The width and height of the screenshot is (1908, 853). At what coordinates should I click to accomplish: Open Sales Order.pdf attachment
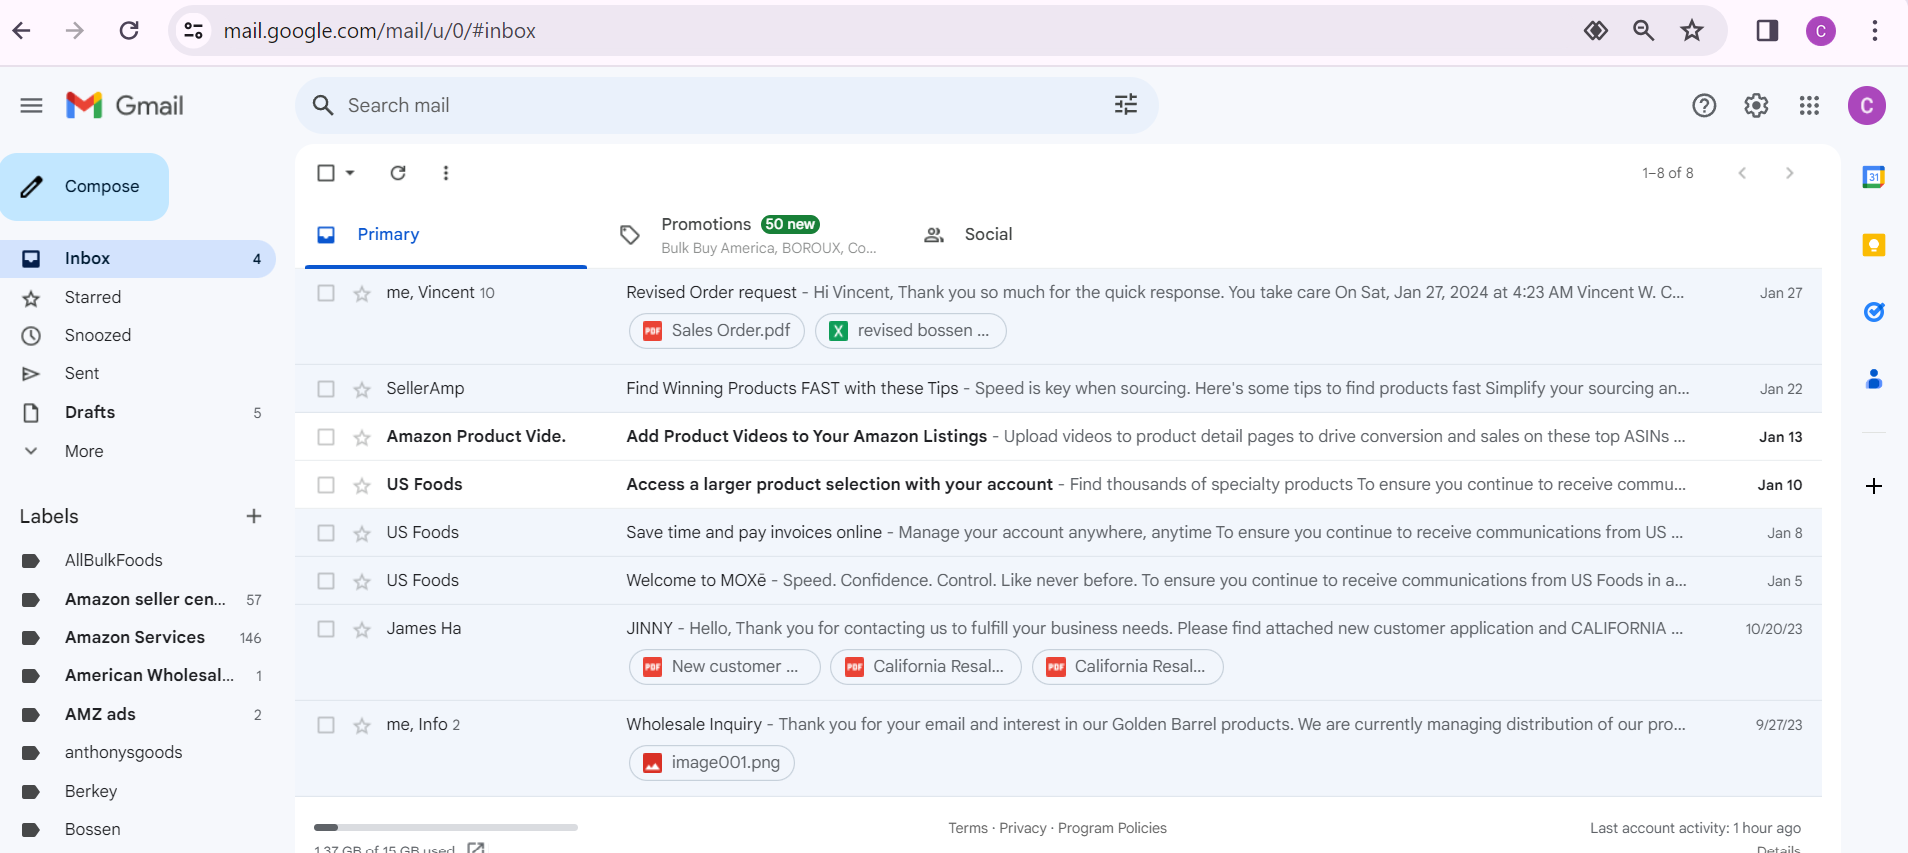[717, 331]
